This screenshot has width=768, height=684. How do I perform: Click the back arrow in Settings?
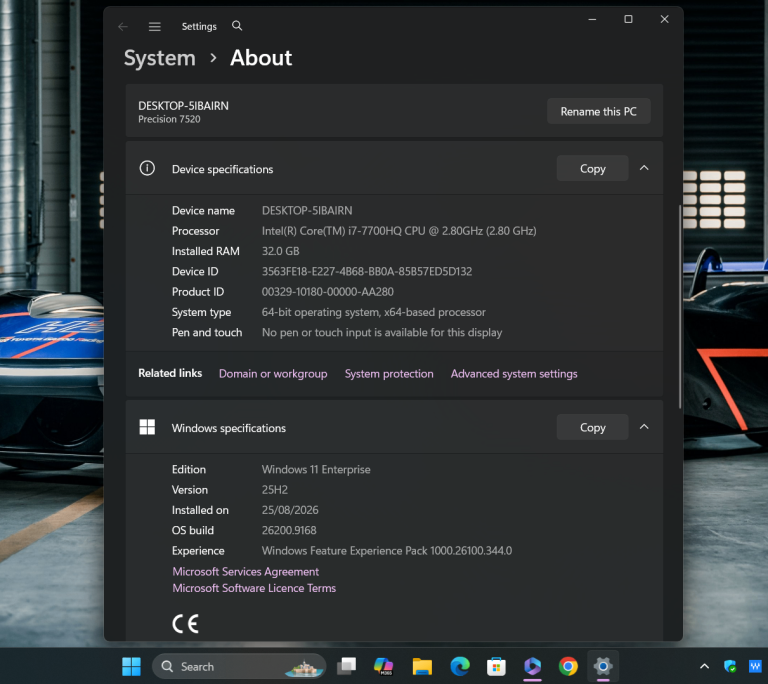pos(123,26)
